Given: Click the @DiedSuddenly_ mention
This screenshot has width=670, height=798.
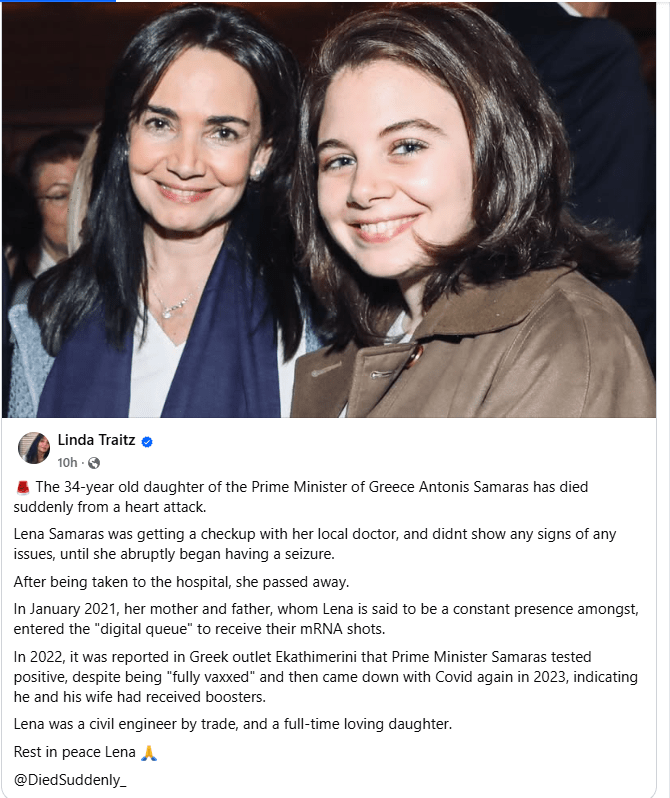Looking at the screenshot, I should pos(70,780).
